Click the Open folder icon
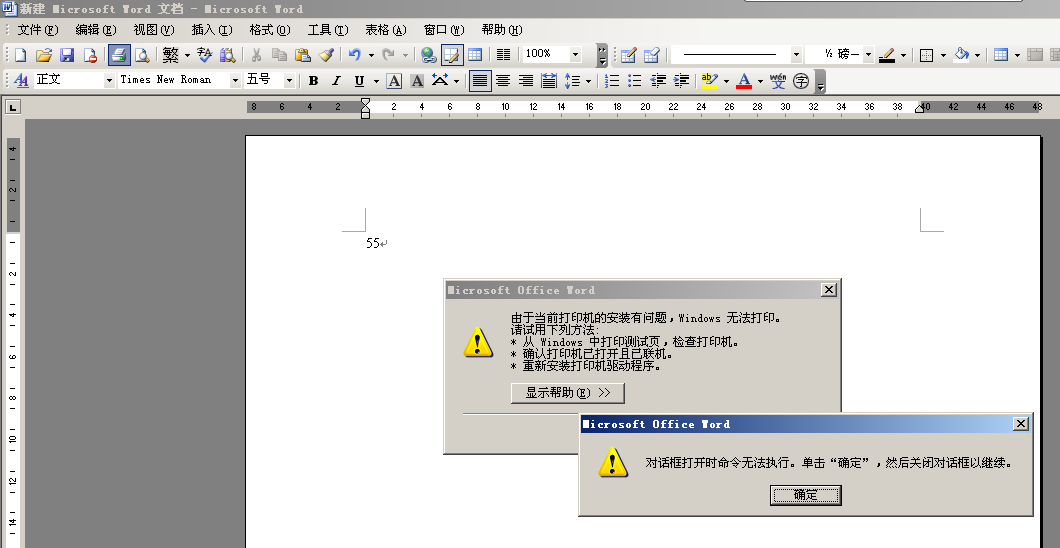1060x548 pixels. pyautogui.click(x=44, y=55)
